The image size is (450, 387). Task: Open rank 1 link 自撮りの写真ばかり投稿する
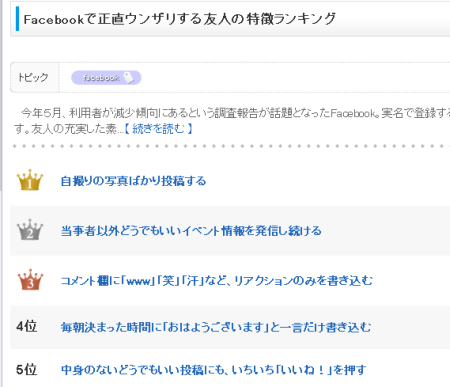tap(133, 181)
